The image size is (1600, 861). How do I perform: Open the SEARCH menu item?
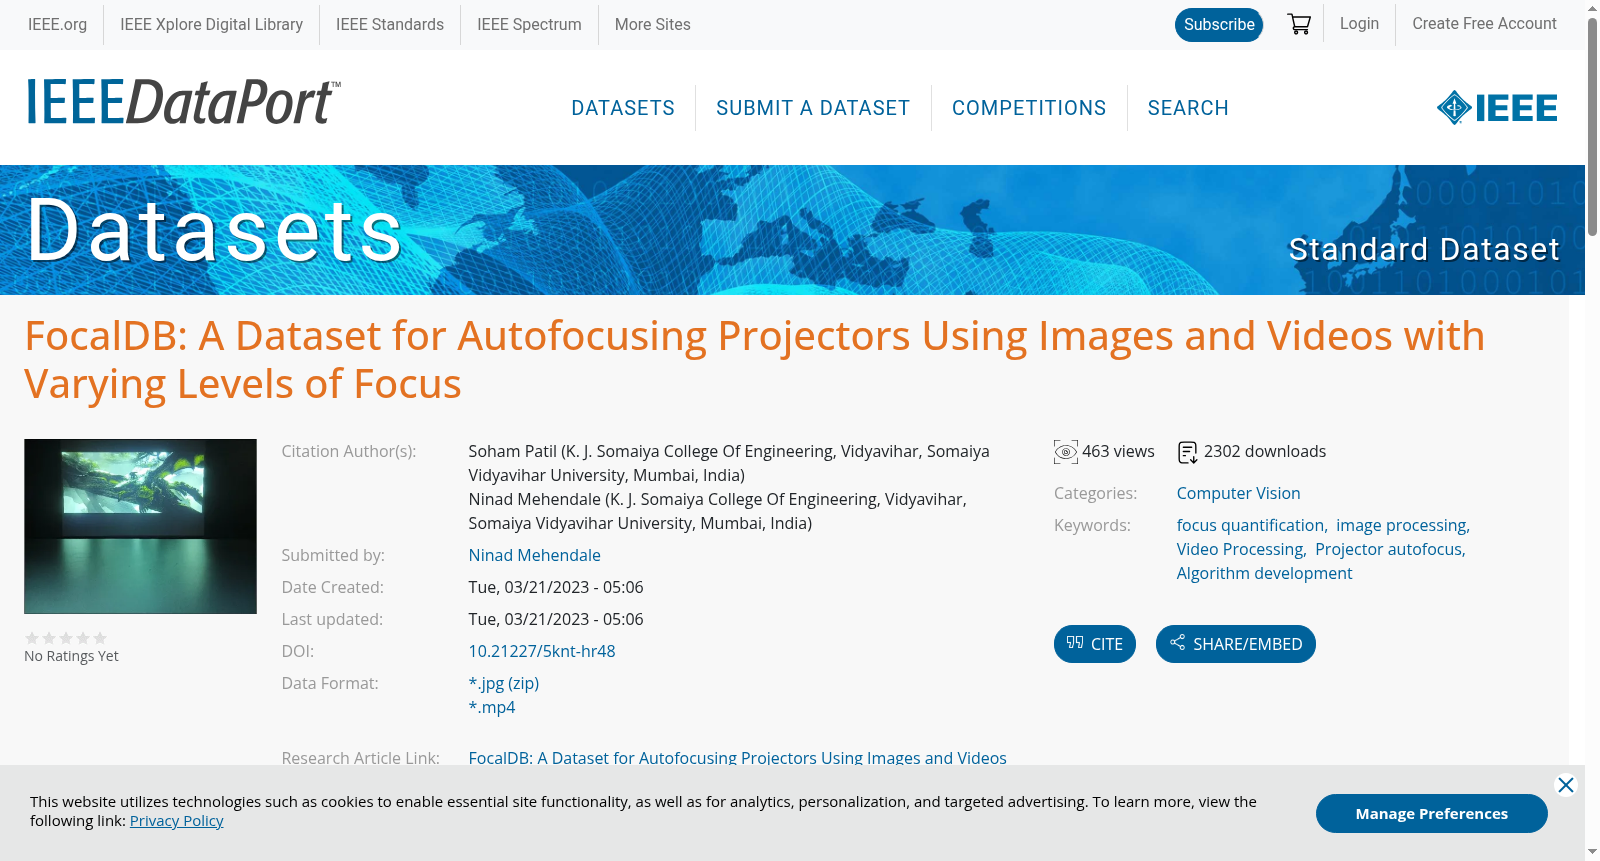1188,108
